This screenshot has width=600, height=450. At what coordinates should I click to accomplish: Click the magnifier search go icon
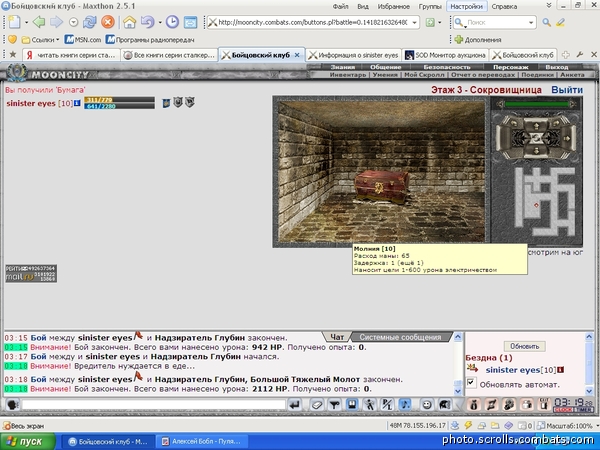546,22
